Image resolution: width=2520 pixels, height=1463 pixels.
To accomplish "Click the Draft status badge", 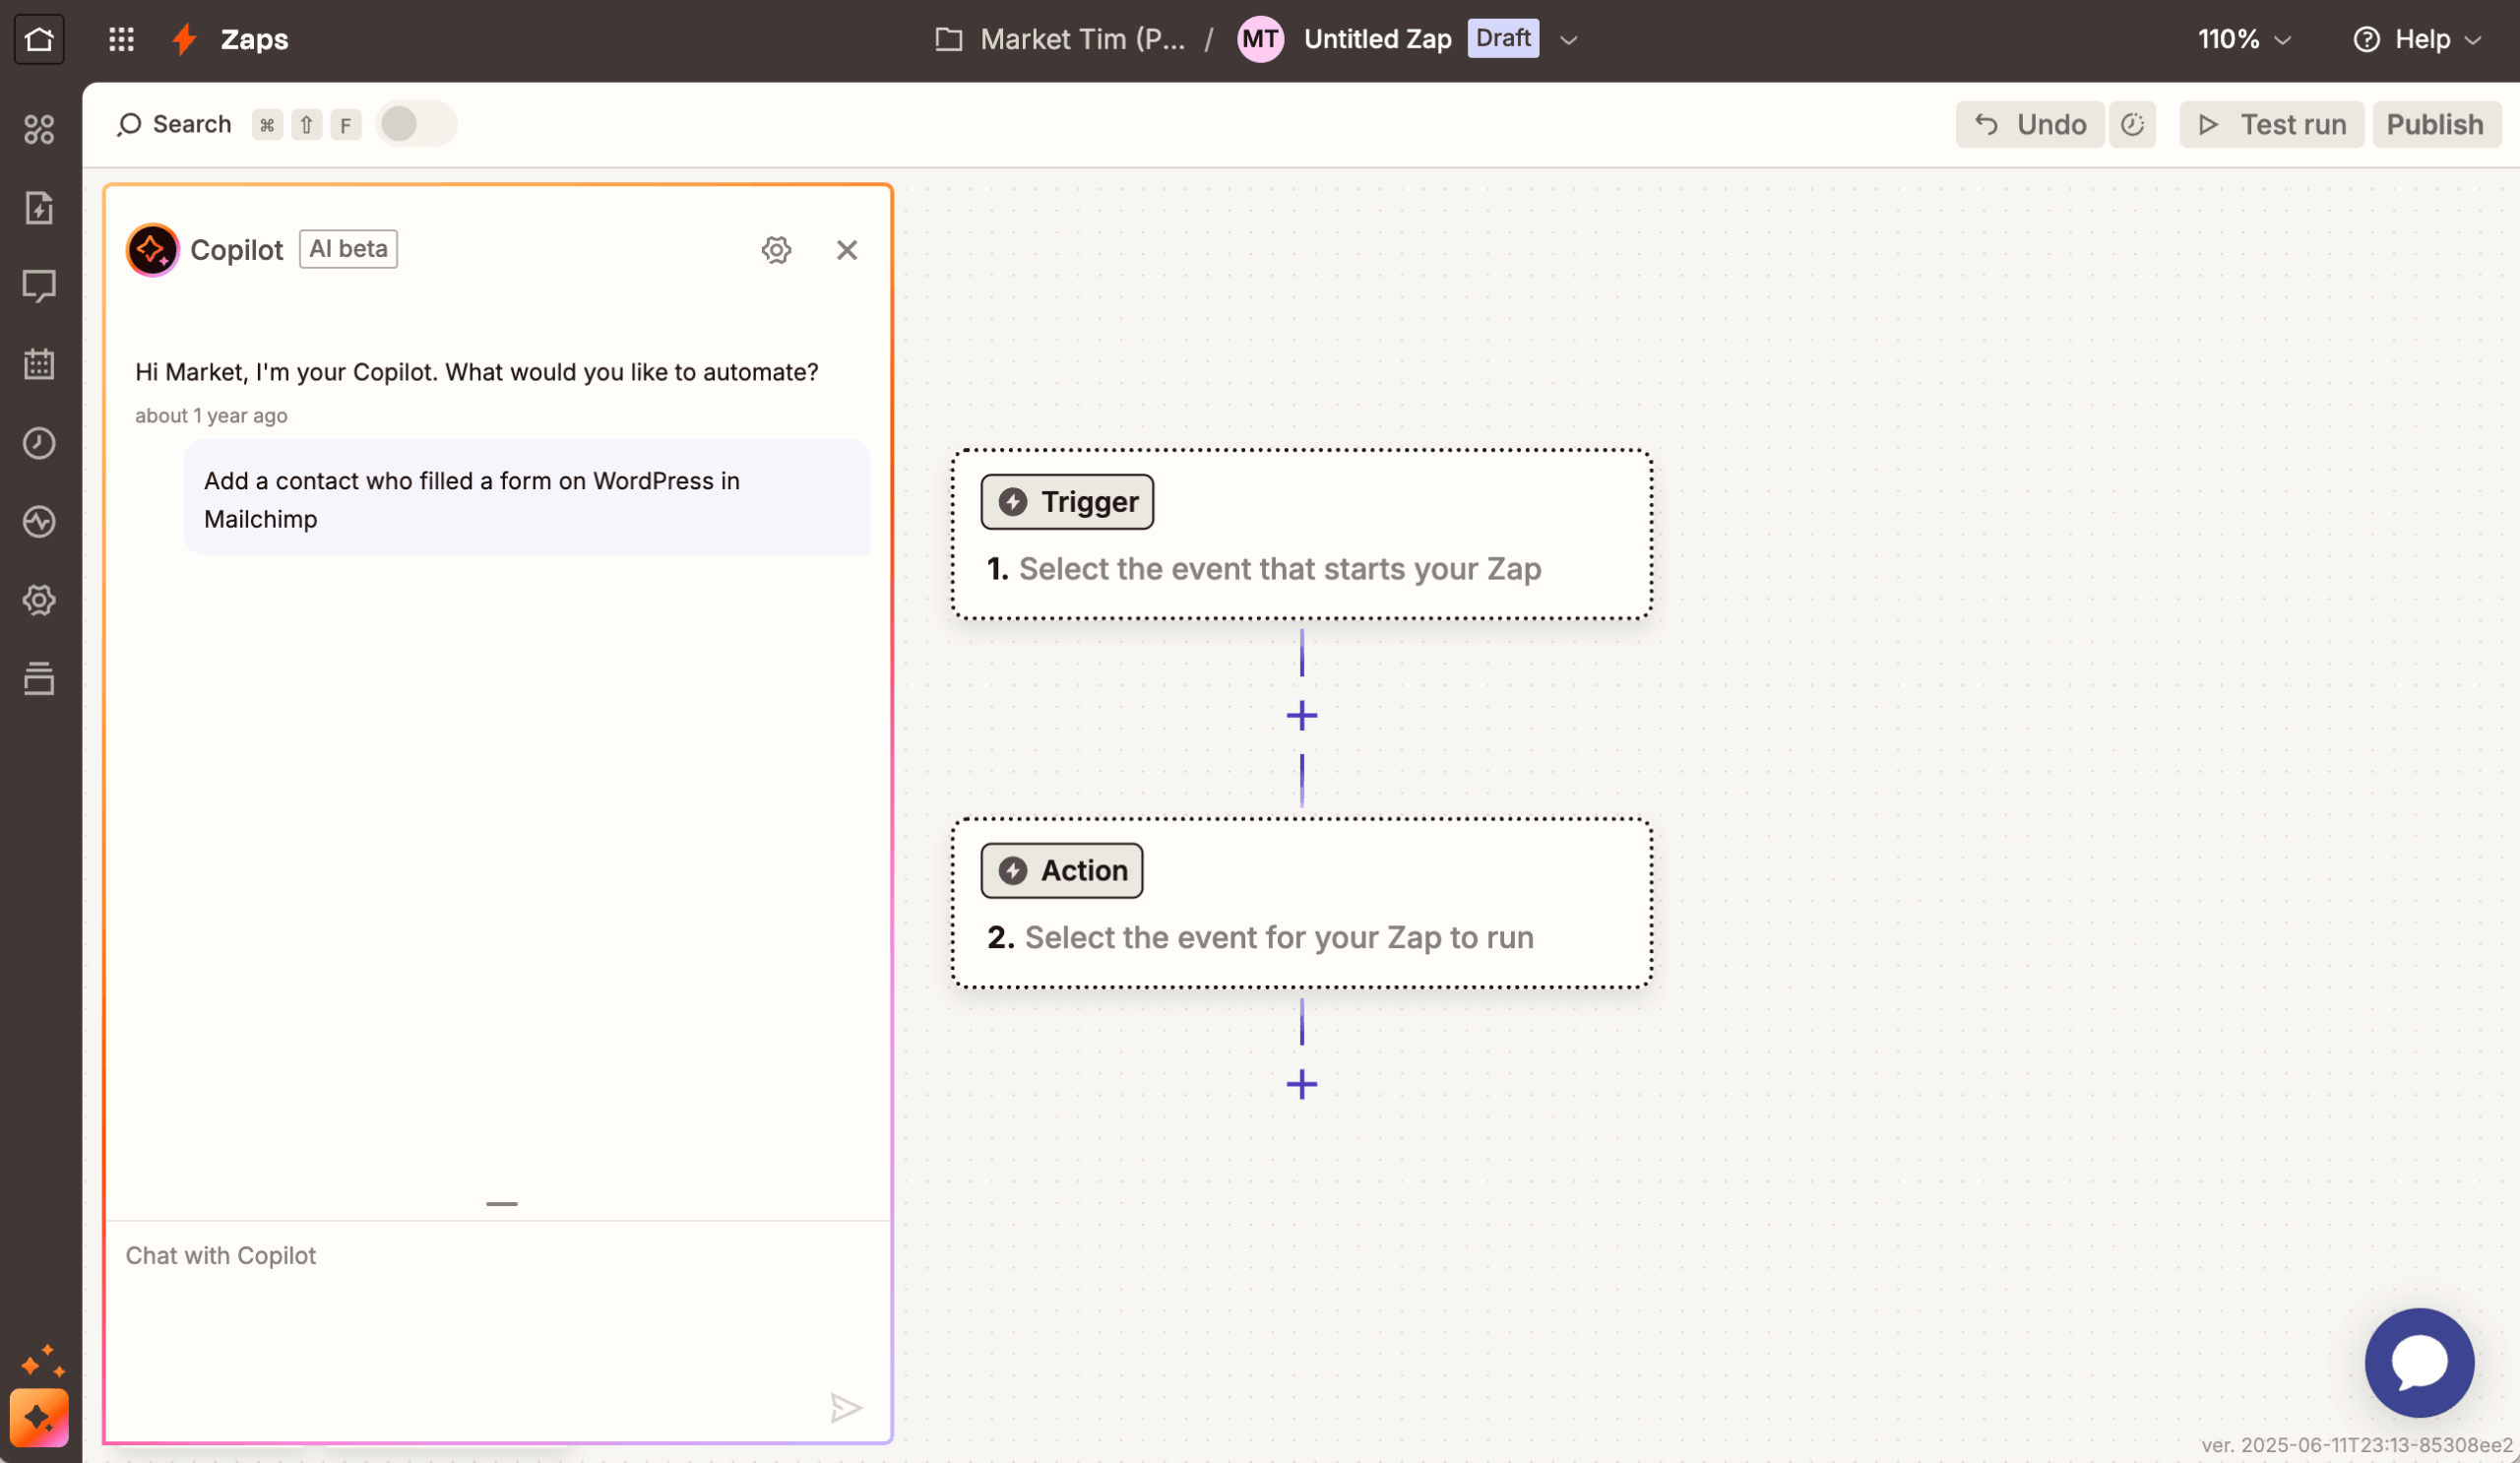I will pos(1503,38).
